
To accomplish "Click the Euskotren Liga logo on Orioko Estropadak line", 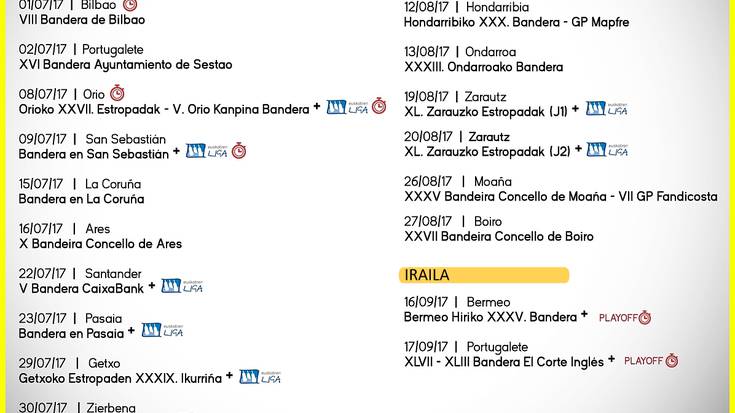I will [347, 108].
